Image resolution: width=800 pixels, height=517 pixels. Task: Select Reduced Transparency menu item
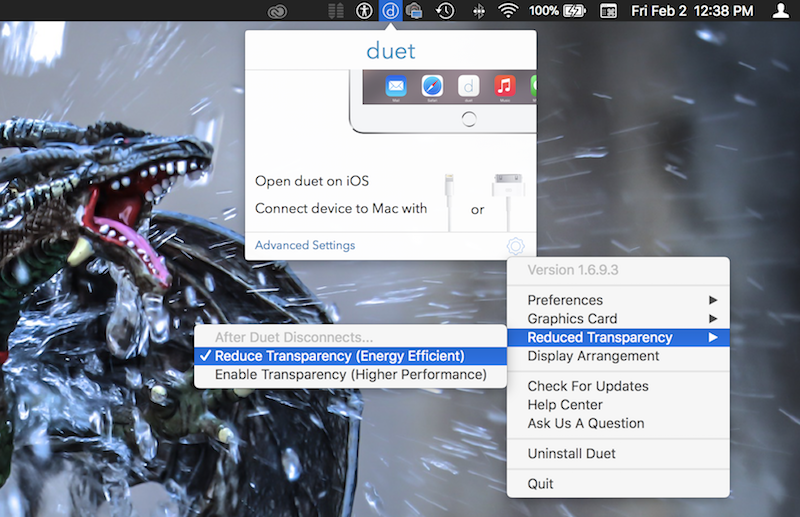pyautogui.click(x=618, y=337)
